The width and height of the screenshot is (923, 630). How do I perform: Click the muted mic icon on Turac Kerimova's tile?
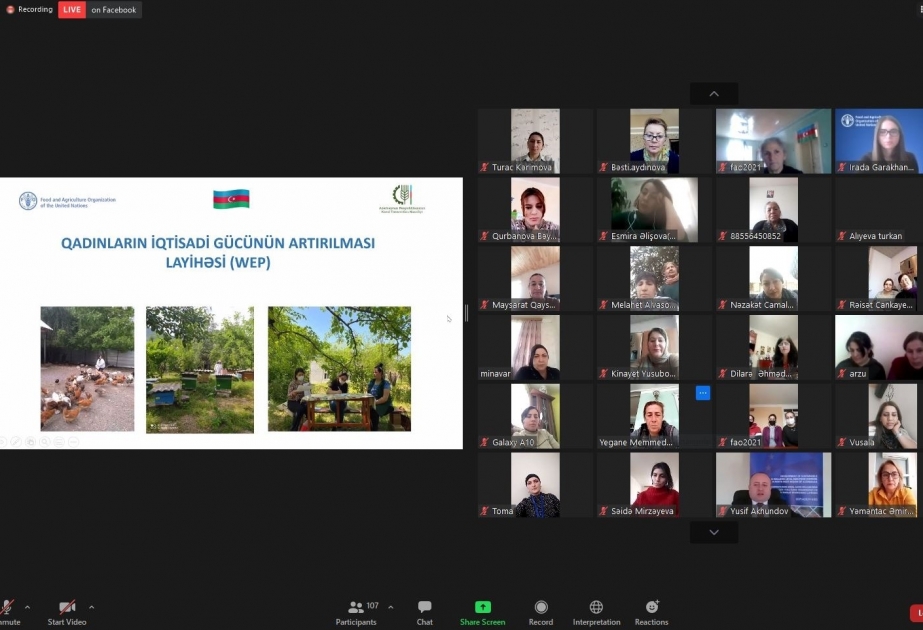(x=484, y=167)
